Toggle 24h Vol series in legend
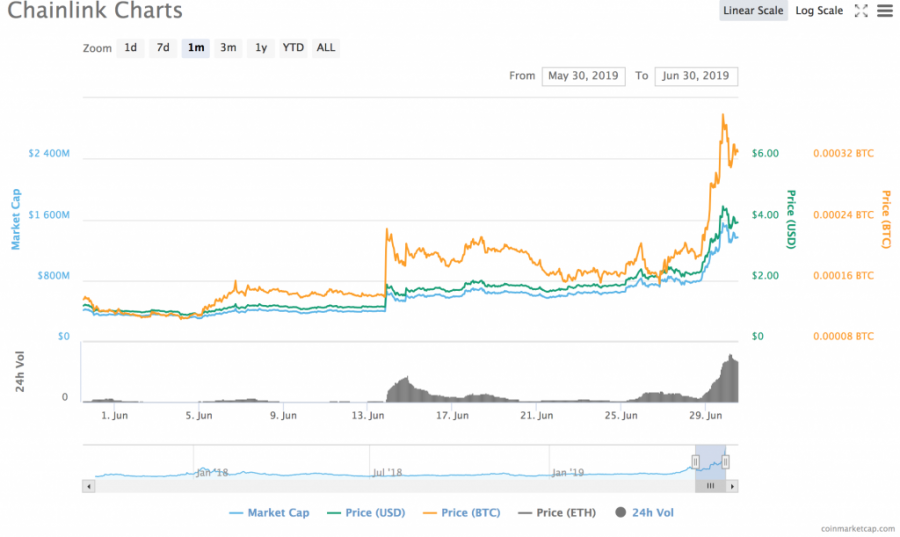The height and width of the screenshot is (537, 900). 645,513
